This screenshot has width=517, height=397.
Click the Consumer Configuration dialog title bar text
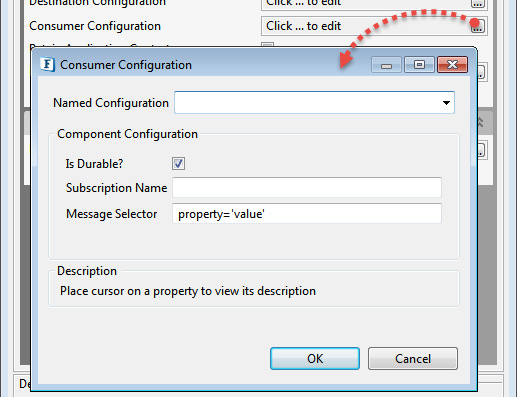tap(126, 65)
